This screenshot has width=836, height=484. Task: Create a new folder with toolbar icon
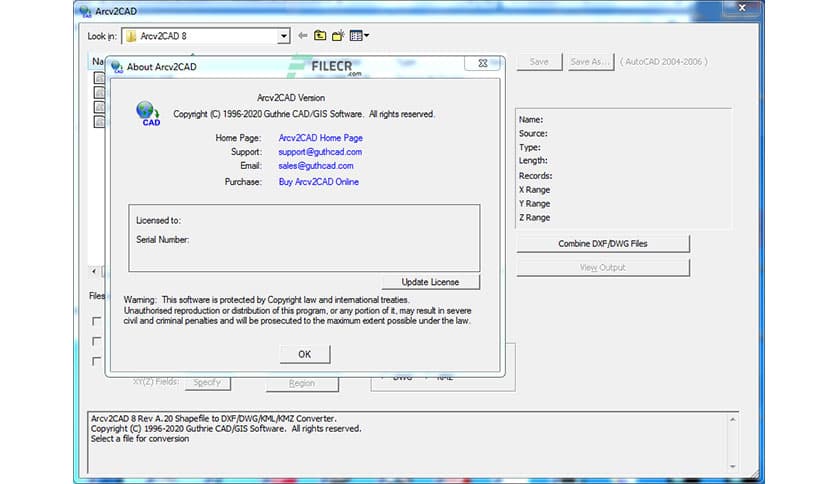click(338, 36)
